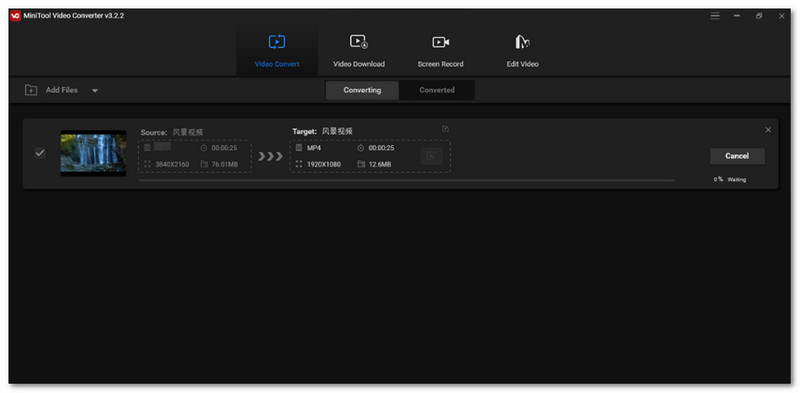Switch to the Converted sub-tab

[x=437, y=90]
